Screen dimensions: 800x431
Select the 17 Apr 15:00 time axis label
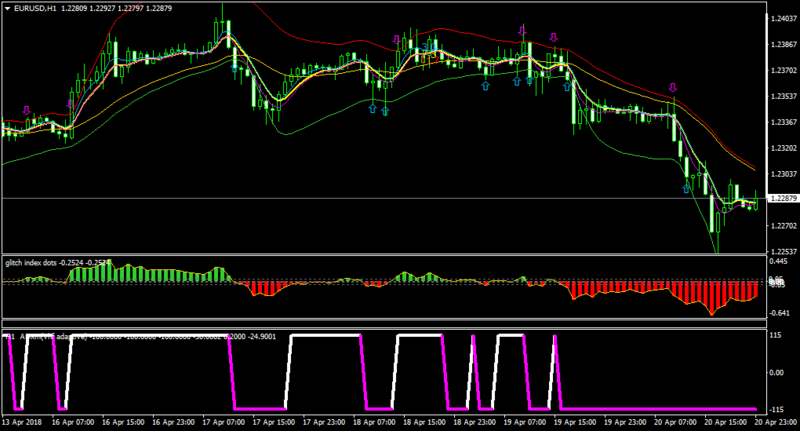[273, 422]
